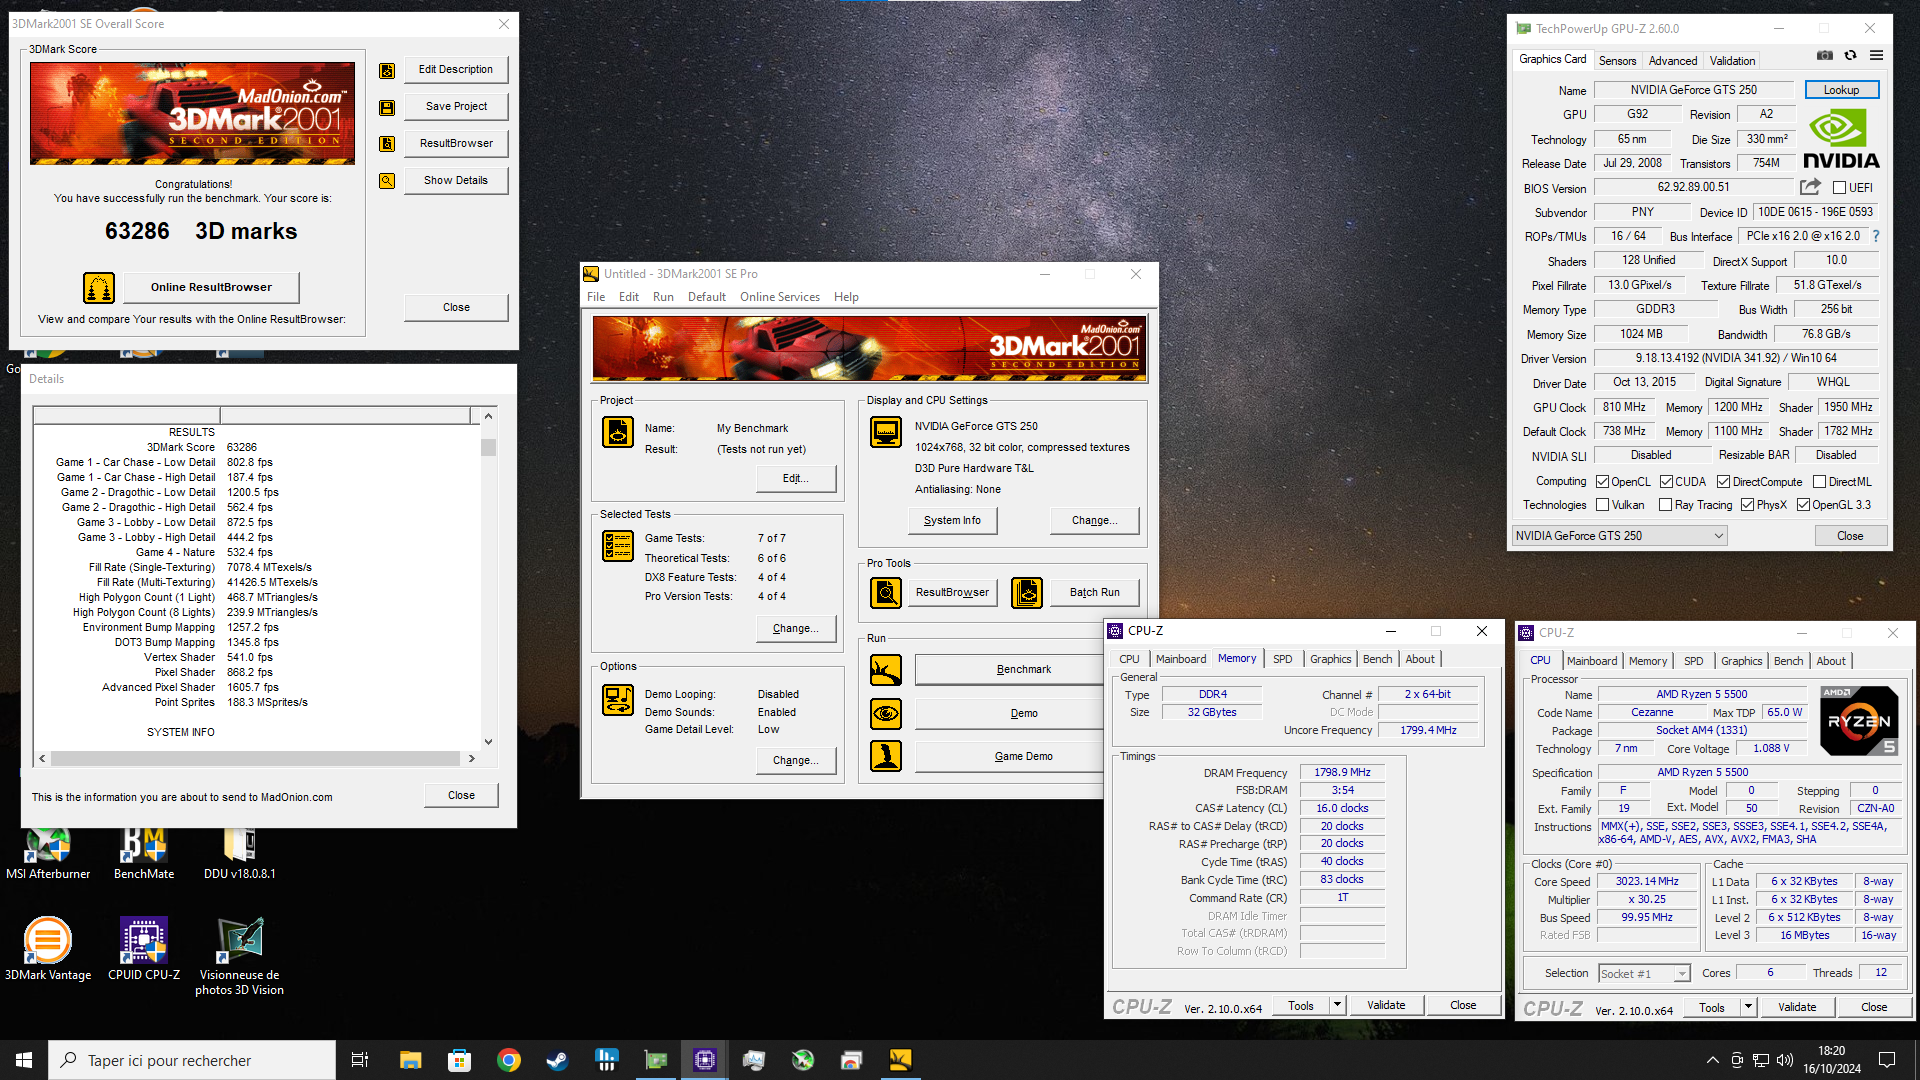Click the taskbar search field
The width and height of the screenshot is (1920, 1080).
[x=192, y=1060]
